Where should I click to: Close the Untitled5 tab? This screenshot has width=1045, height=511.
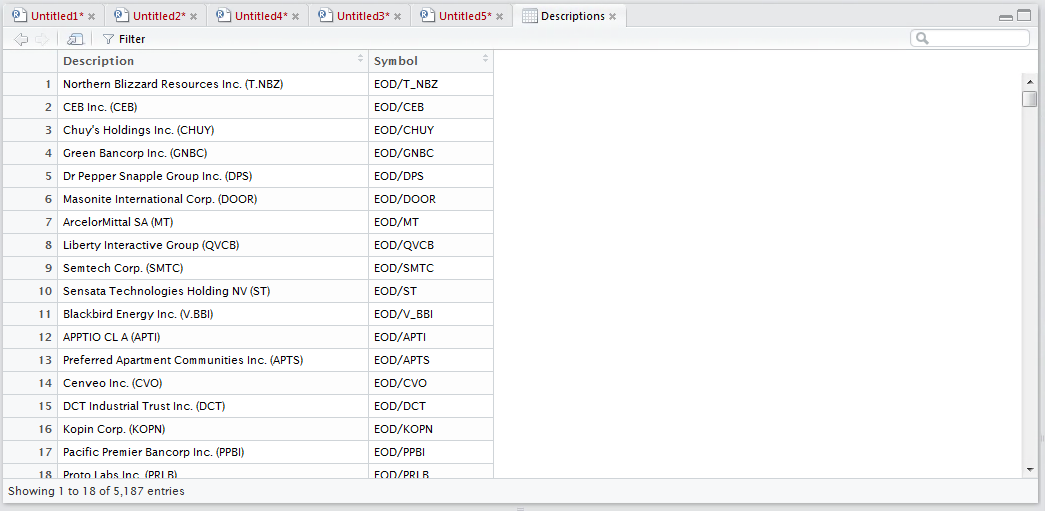point(499,17)
